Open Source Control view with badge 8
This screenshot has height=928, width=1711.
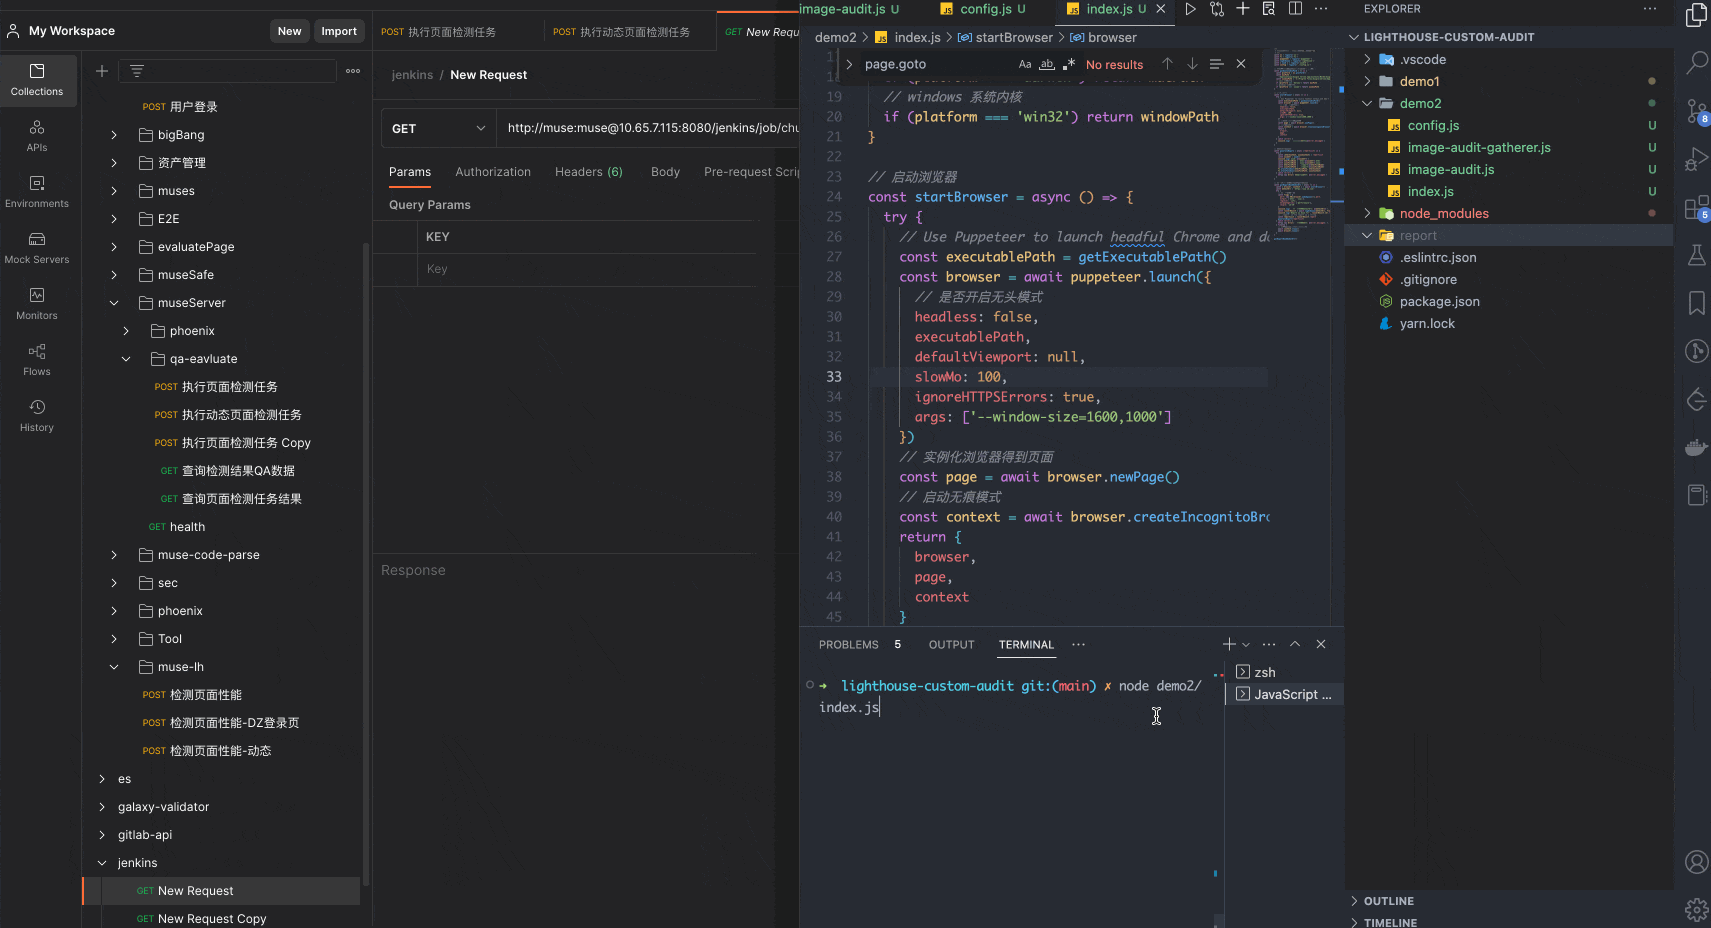coord(1696,111)
